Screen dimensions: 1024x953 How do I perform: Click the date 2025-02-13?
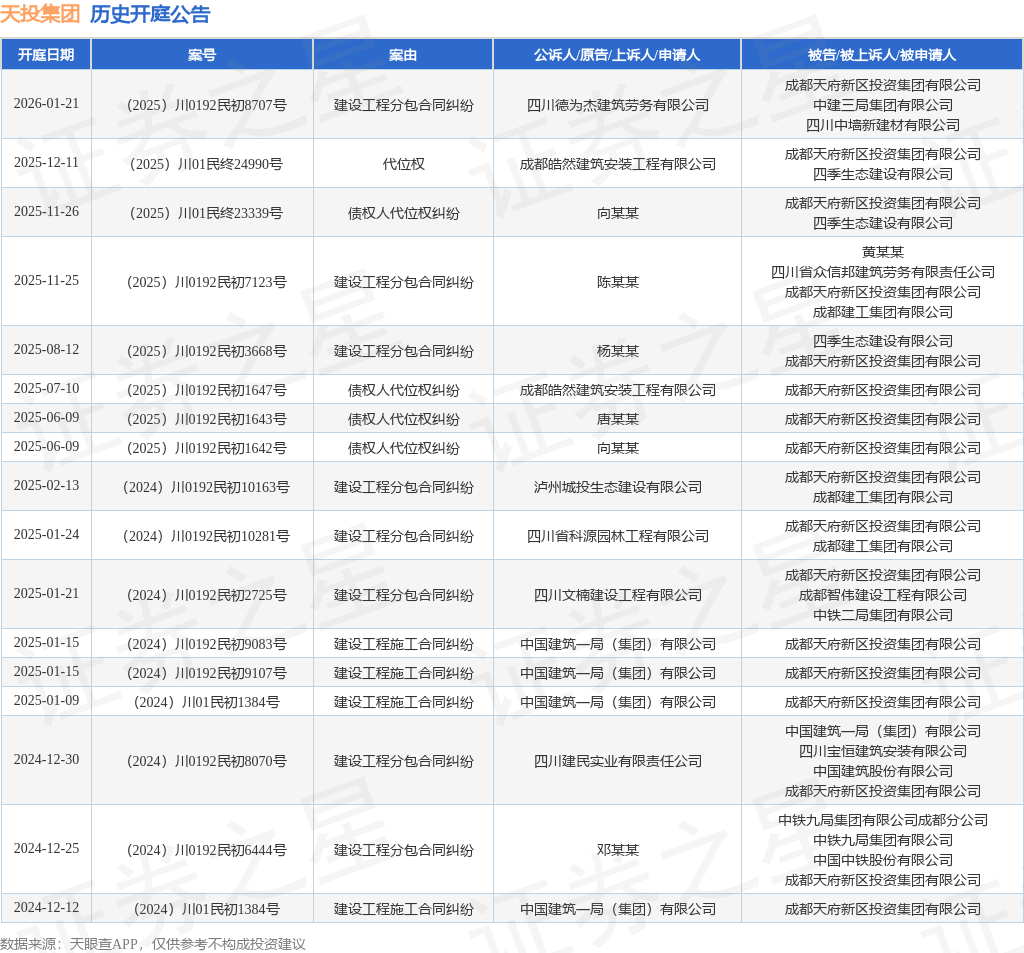tap(46, 485)
